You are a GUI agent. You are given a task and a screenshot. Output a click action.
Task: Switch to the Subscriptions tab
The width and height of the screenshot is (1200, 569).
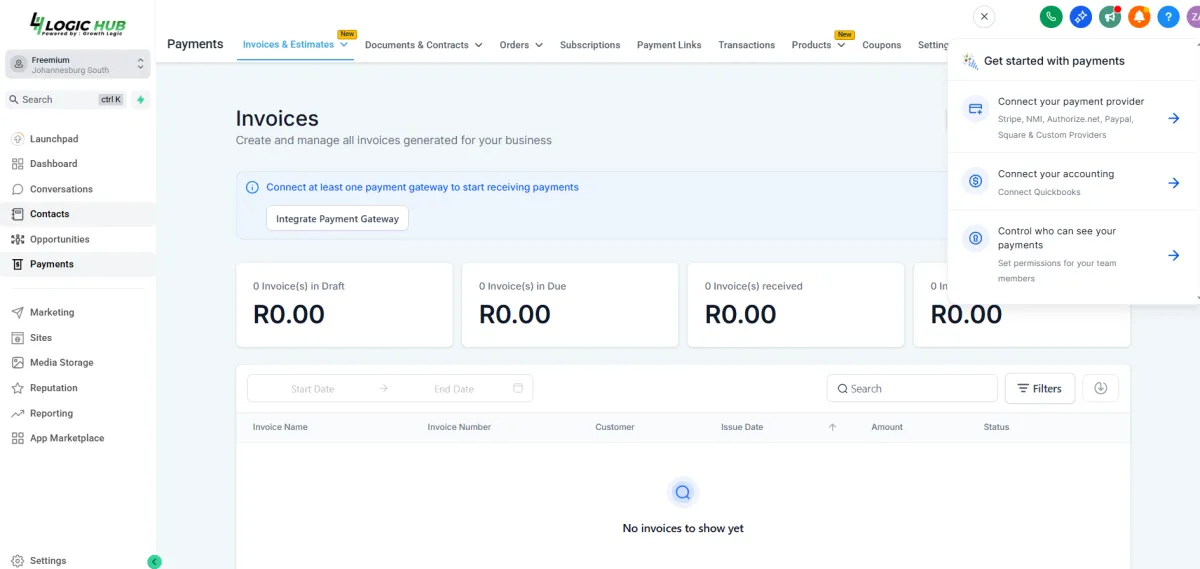click(590, 45)
